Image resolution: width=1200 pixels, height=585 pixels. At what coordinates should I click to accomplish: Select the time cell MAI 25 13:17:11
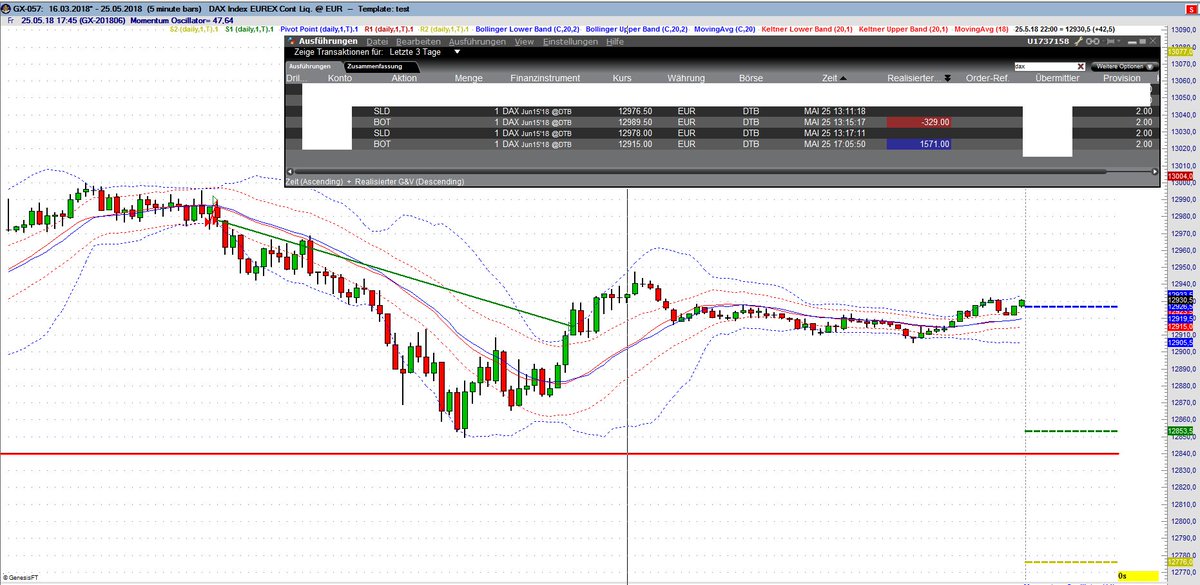[835, 133]
